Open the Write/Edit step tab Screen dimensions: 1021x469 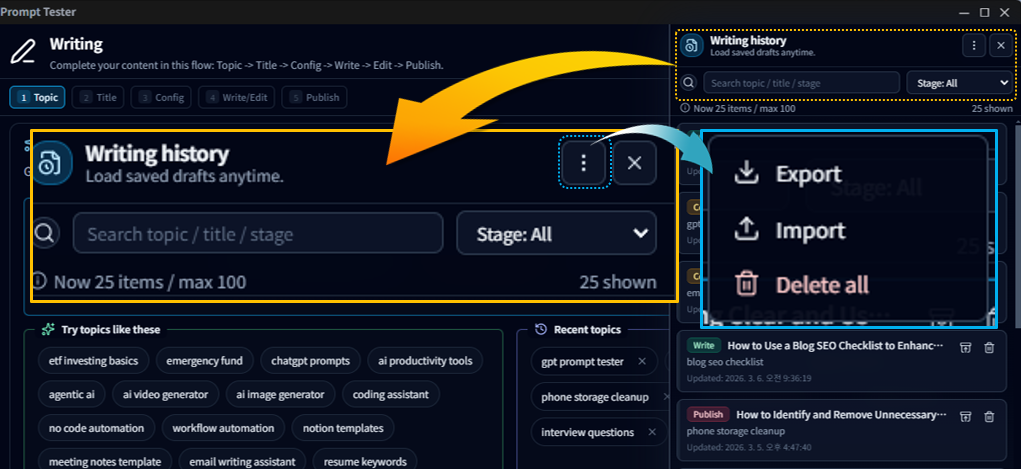pos(236,97)
